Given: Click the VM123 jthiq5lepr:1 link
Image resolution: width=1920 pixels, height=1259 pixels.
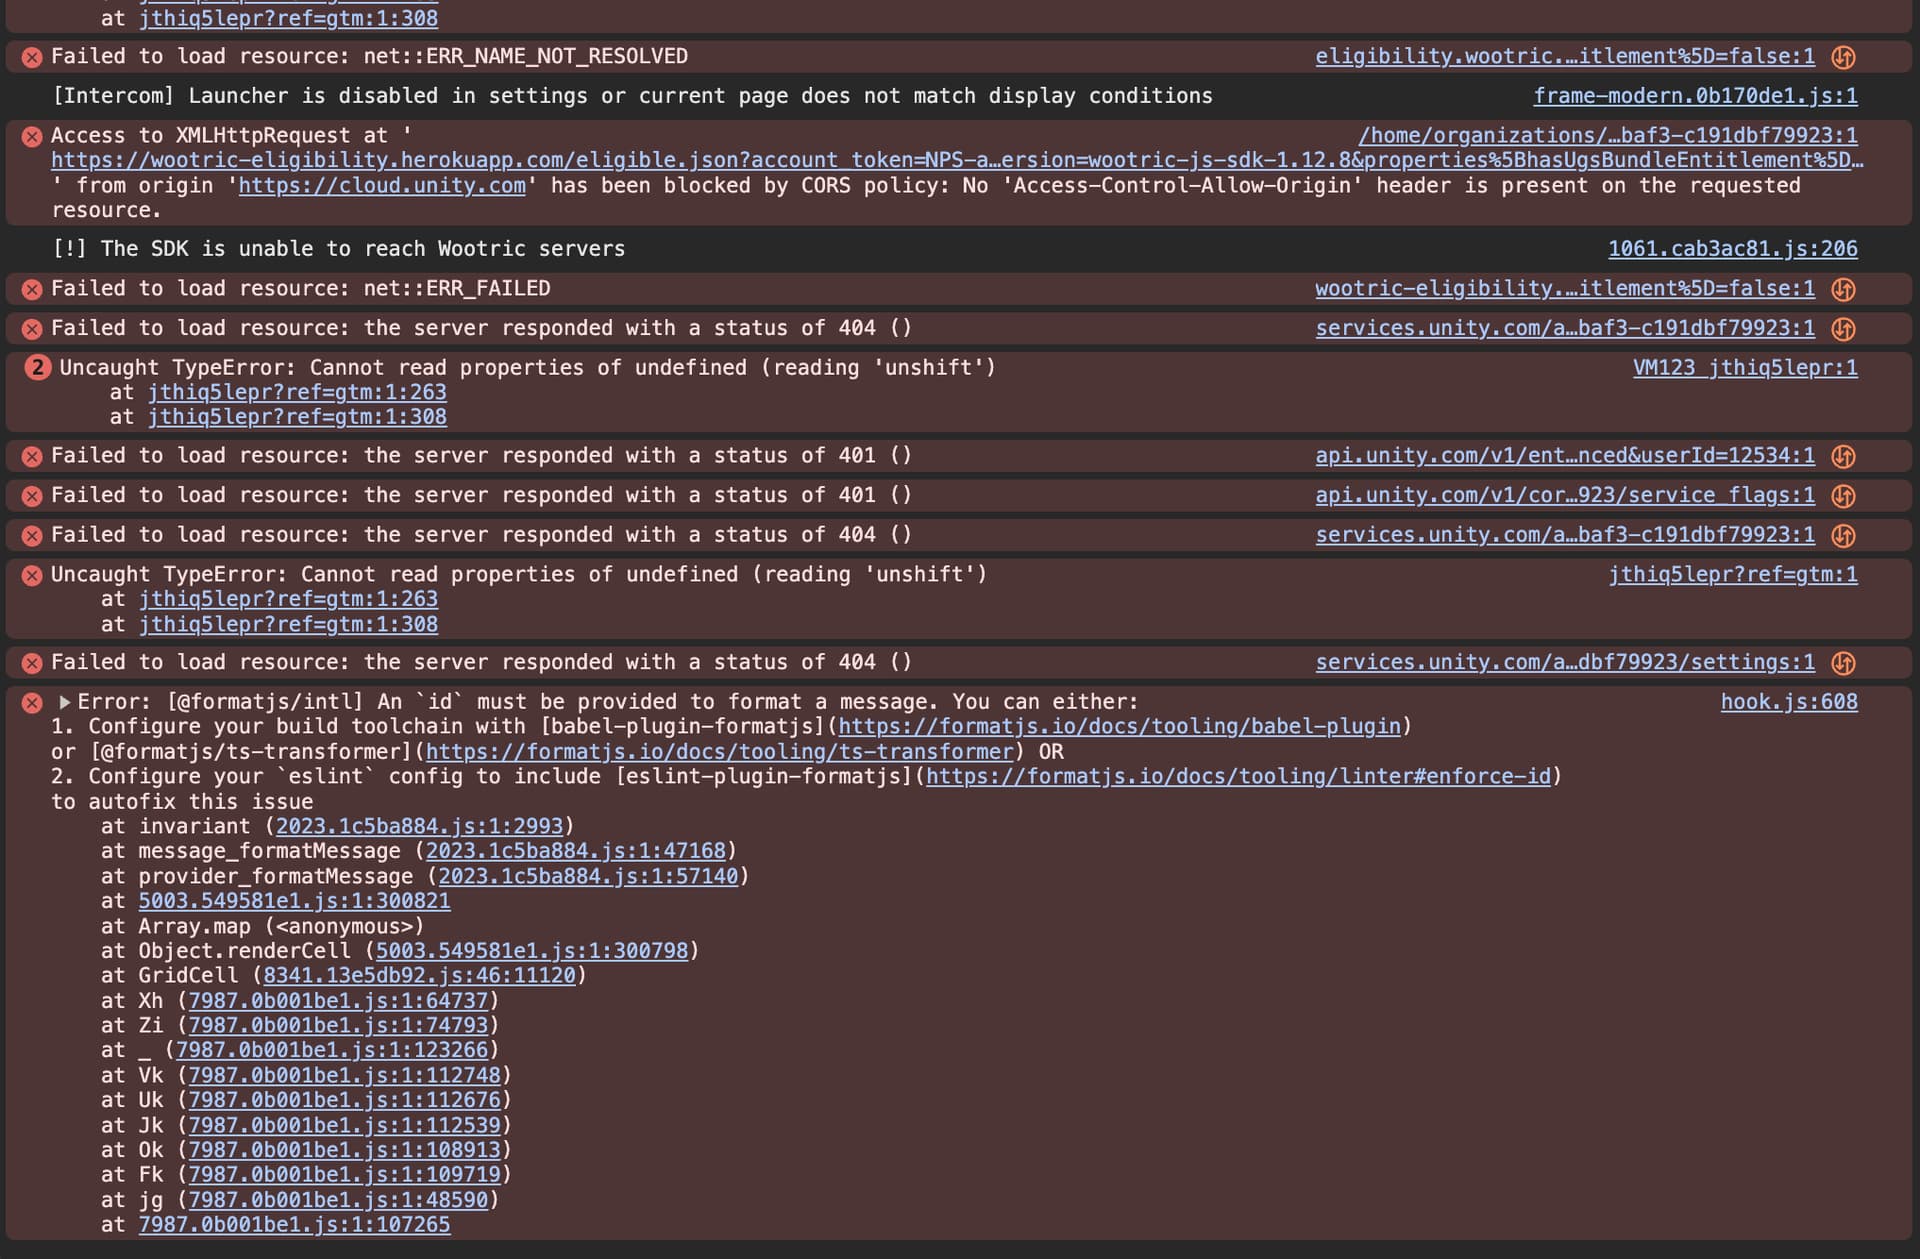Looking at the screenshot, I should click(1746, 367).
